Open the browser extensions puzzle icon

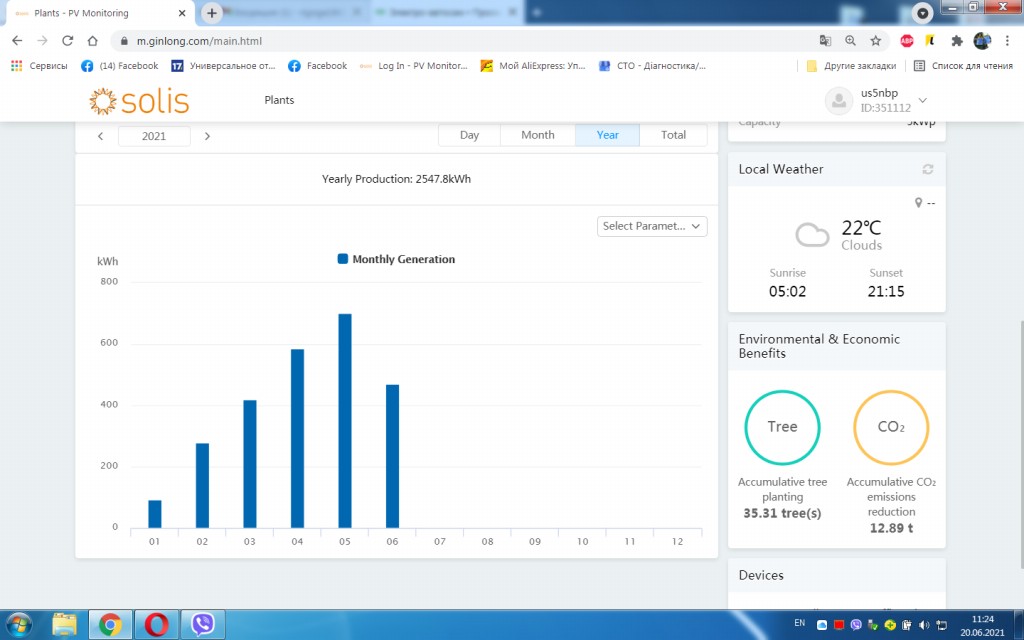tap(956, 41)
